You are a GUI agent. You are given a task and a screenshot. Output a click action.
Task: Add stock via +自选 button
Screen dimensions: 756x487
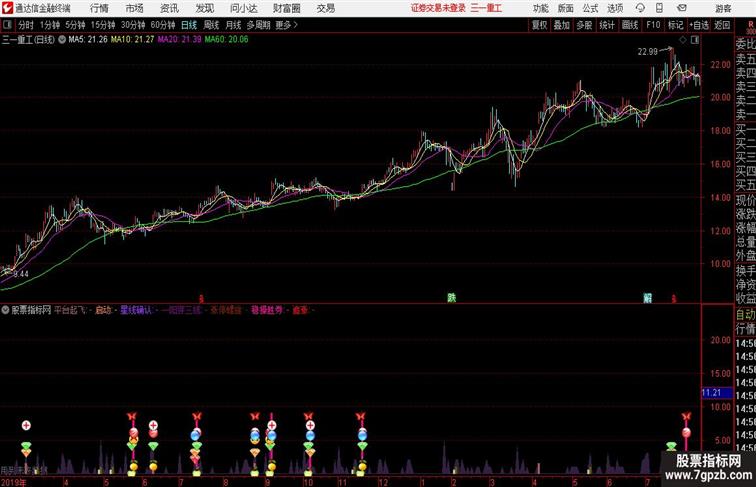click(699, 25)
